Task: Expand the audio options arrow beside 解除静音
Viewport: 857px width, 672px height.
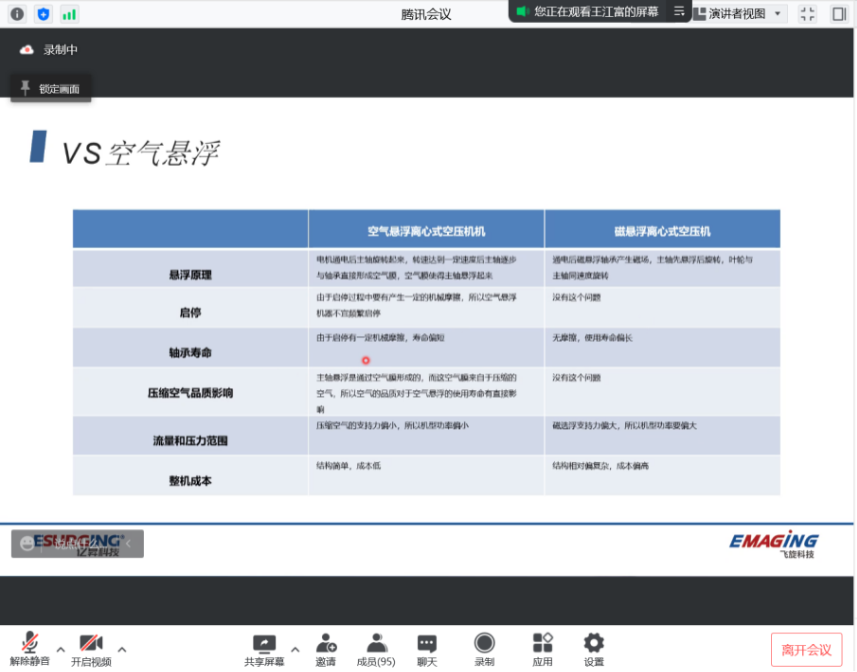Action: (61, 650)
